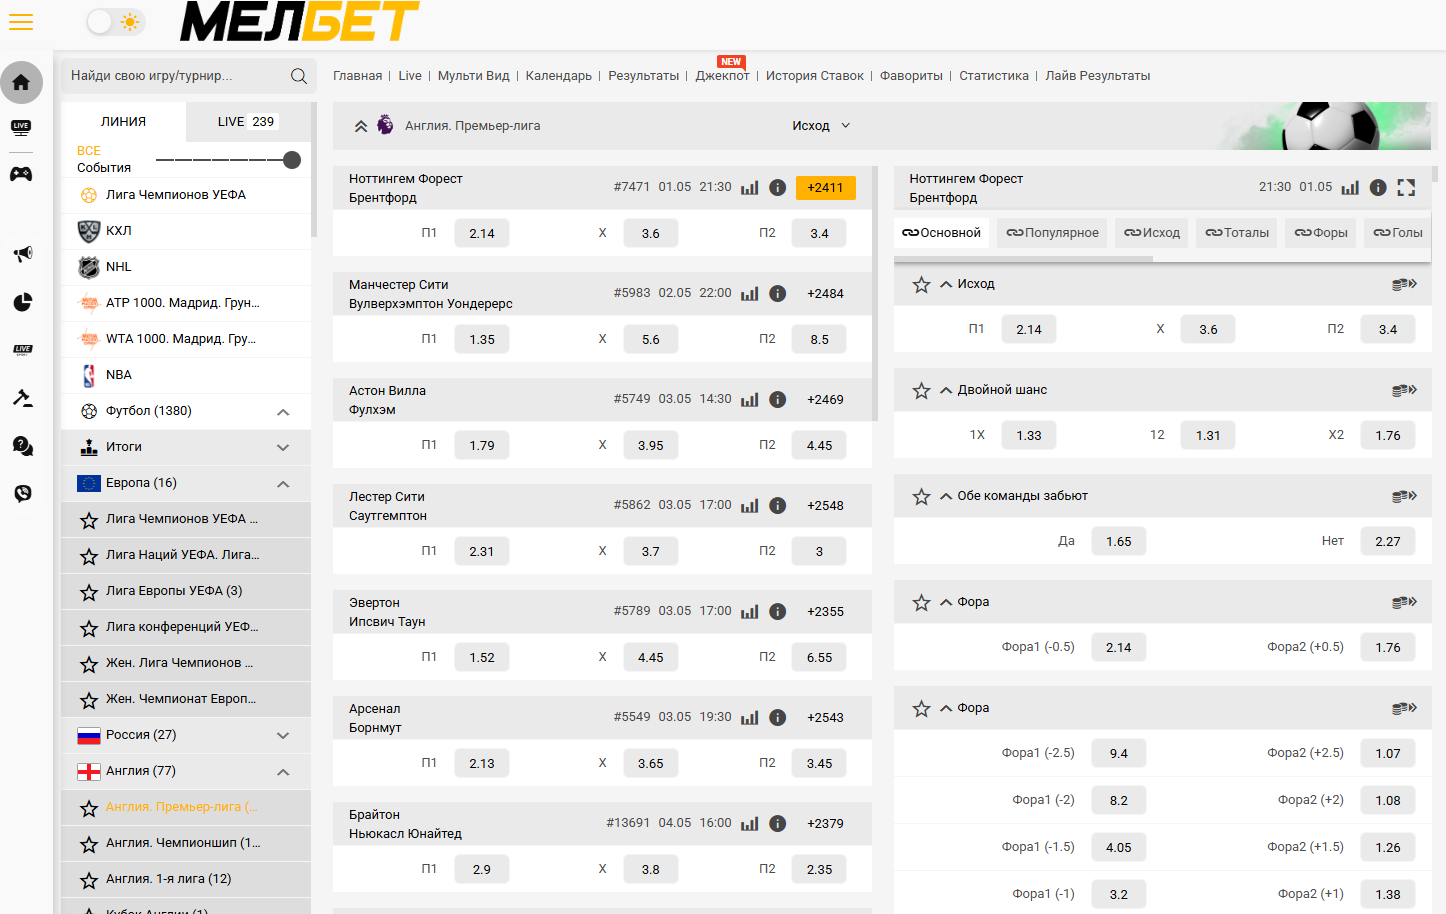Open Лайв Результаты in top navigation
1446x914 pixels.
point(1097,76)
